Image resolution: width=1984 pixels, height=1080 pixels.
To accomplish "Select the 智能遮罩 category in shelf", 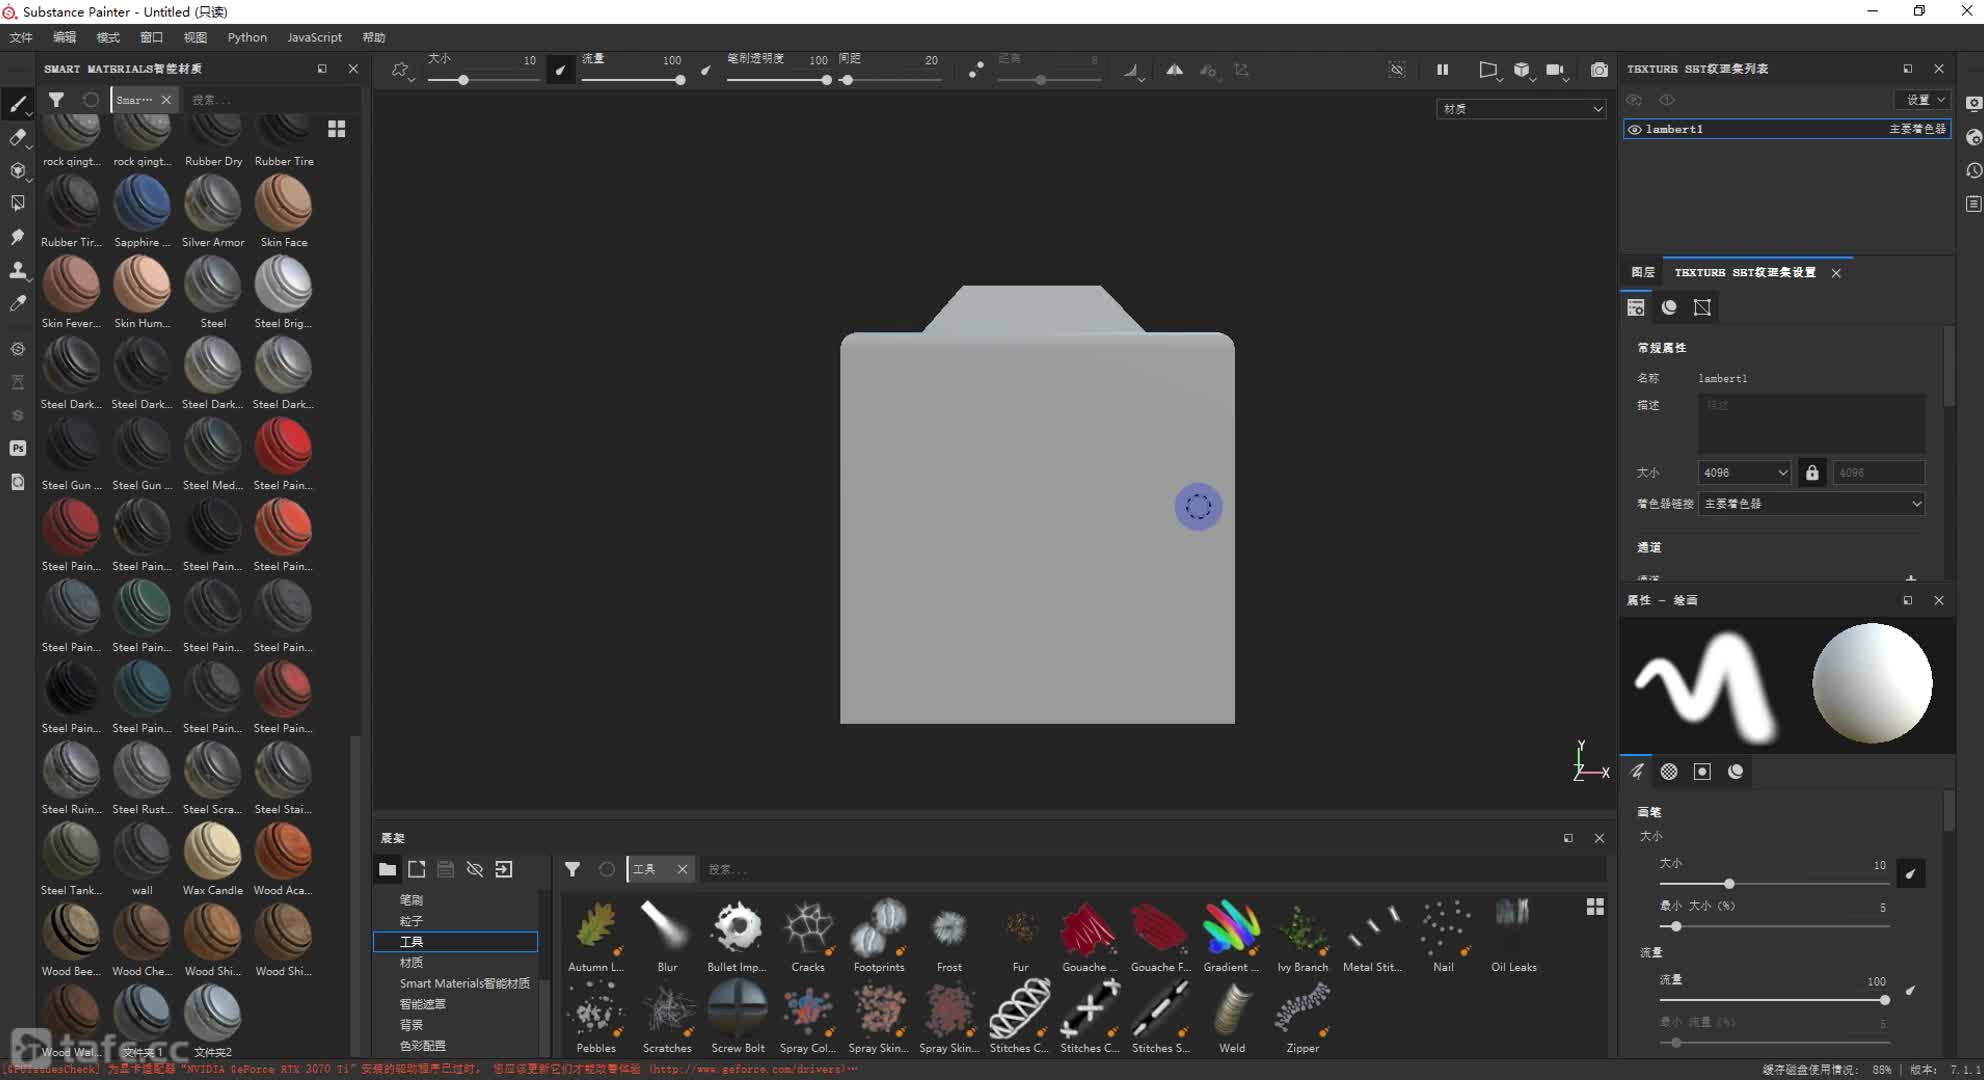I will click(x=422, y=1004).
